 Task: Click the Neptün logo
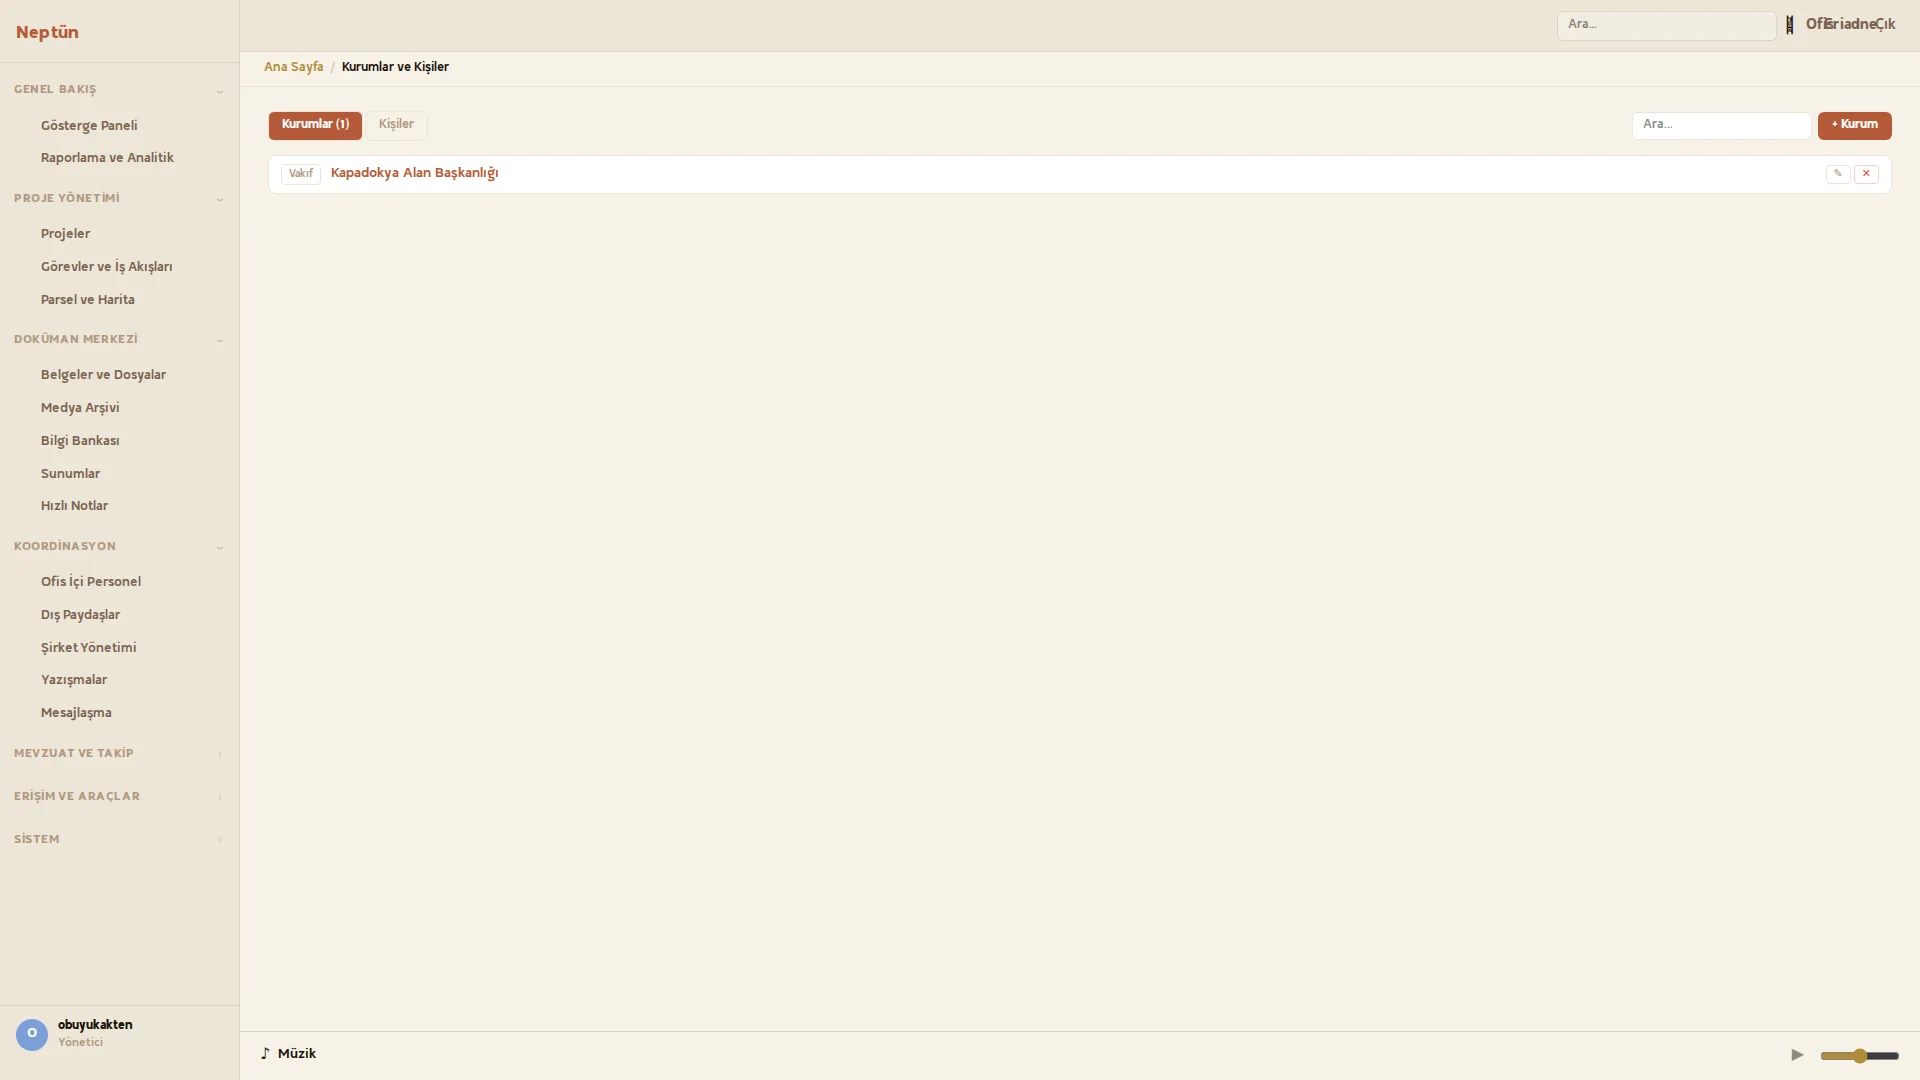coord(47,32)
